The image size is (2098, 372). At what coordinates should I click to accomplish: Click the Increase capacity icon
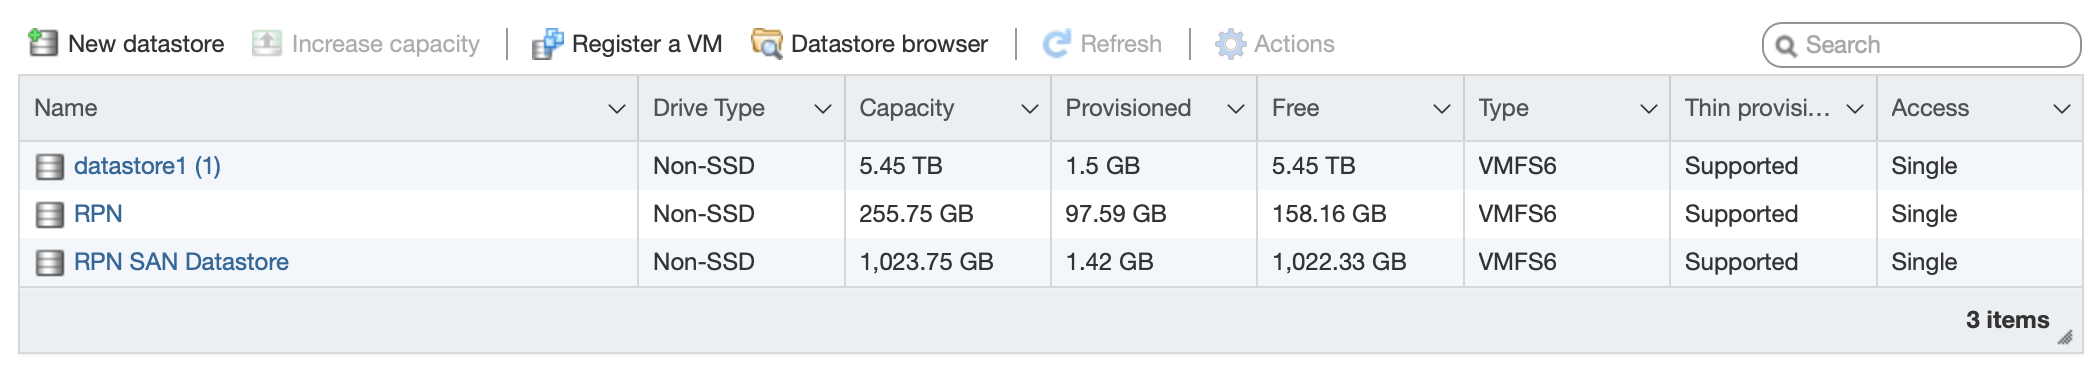click(266, 43)
